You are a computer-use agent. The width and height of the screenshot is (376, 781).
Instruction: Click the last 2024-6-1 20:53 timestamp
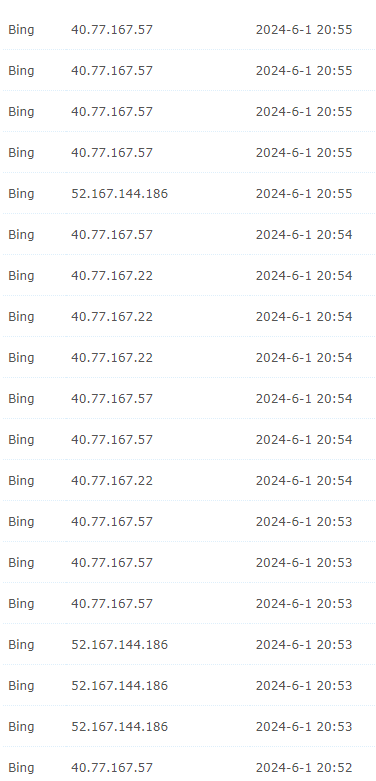304,727
